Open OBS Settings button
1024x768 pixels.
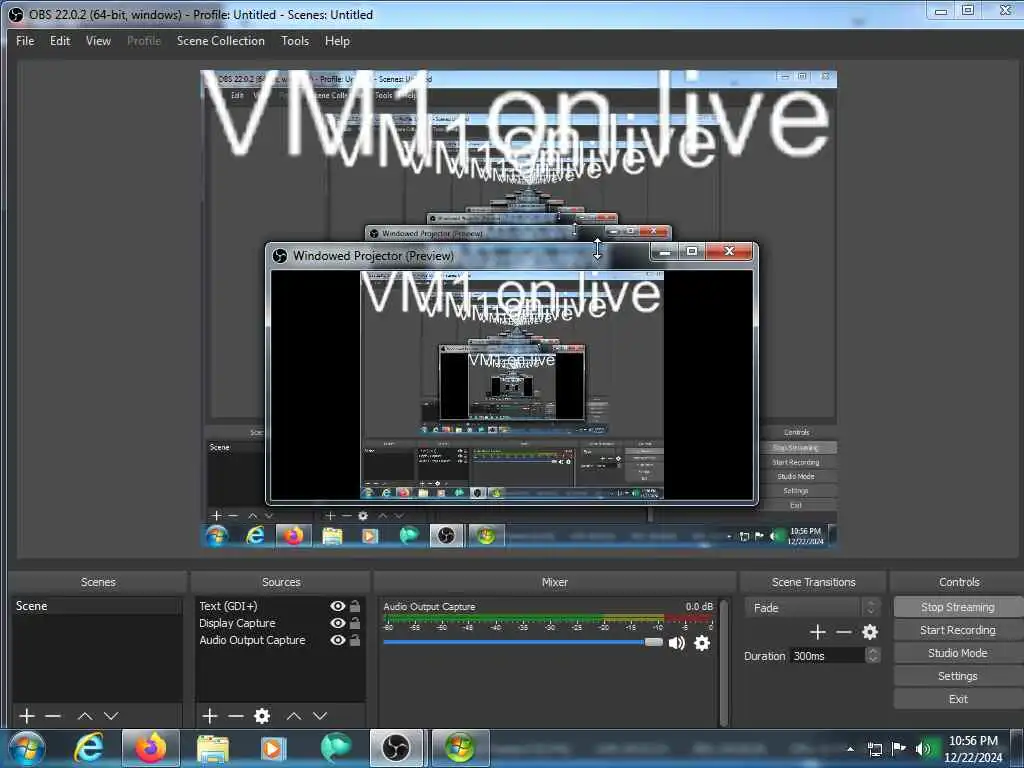point(957,676)
